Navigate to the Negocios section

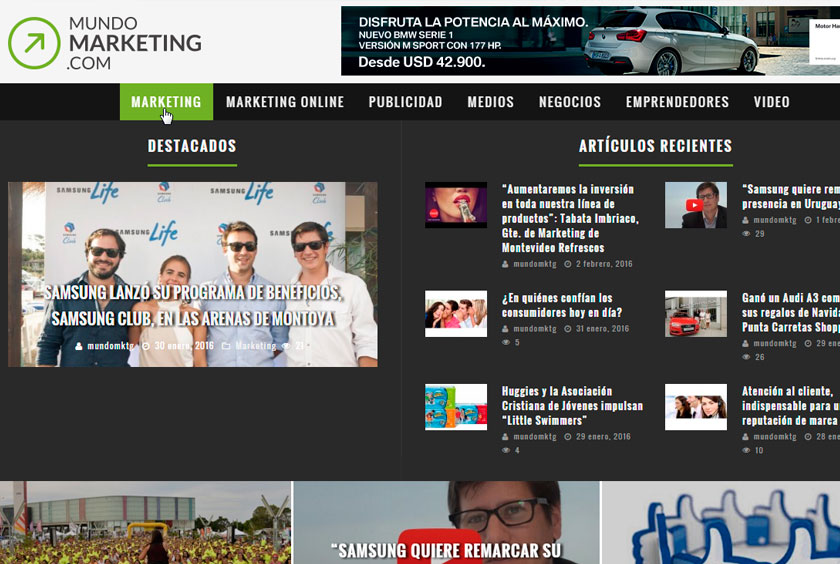pyautogui.click(x=570, y=102)
